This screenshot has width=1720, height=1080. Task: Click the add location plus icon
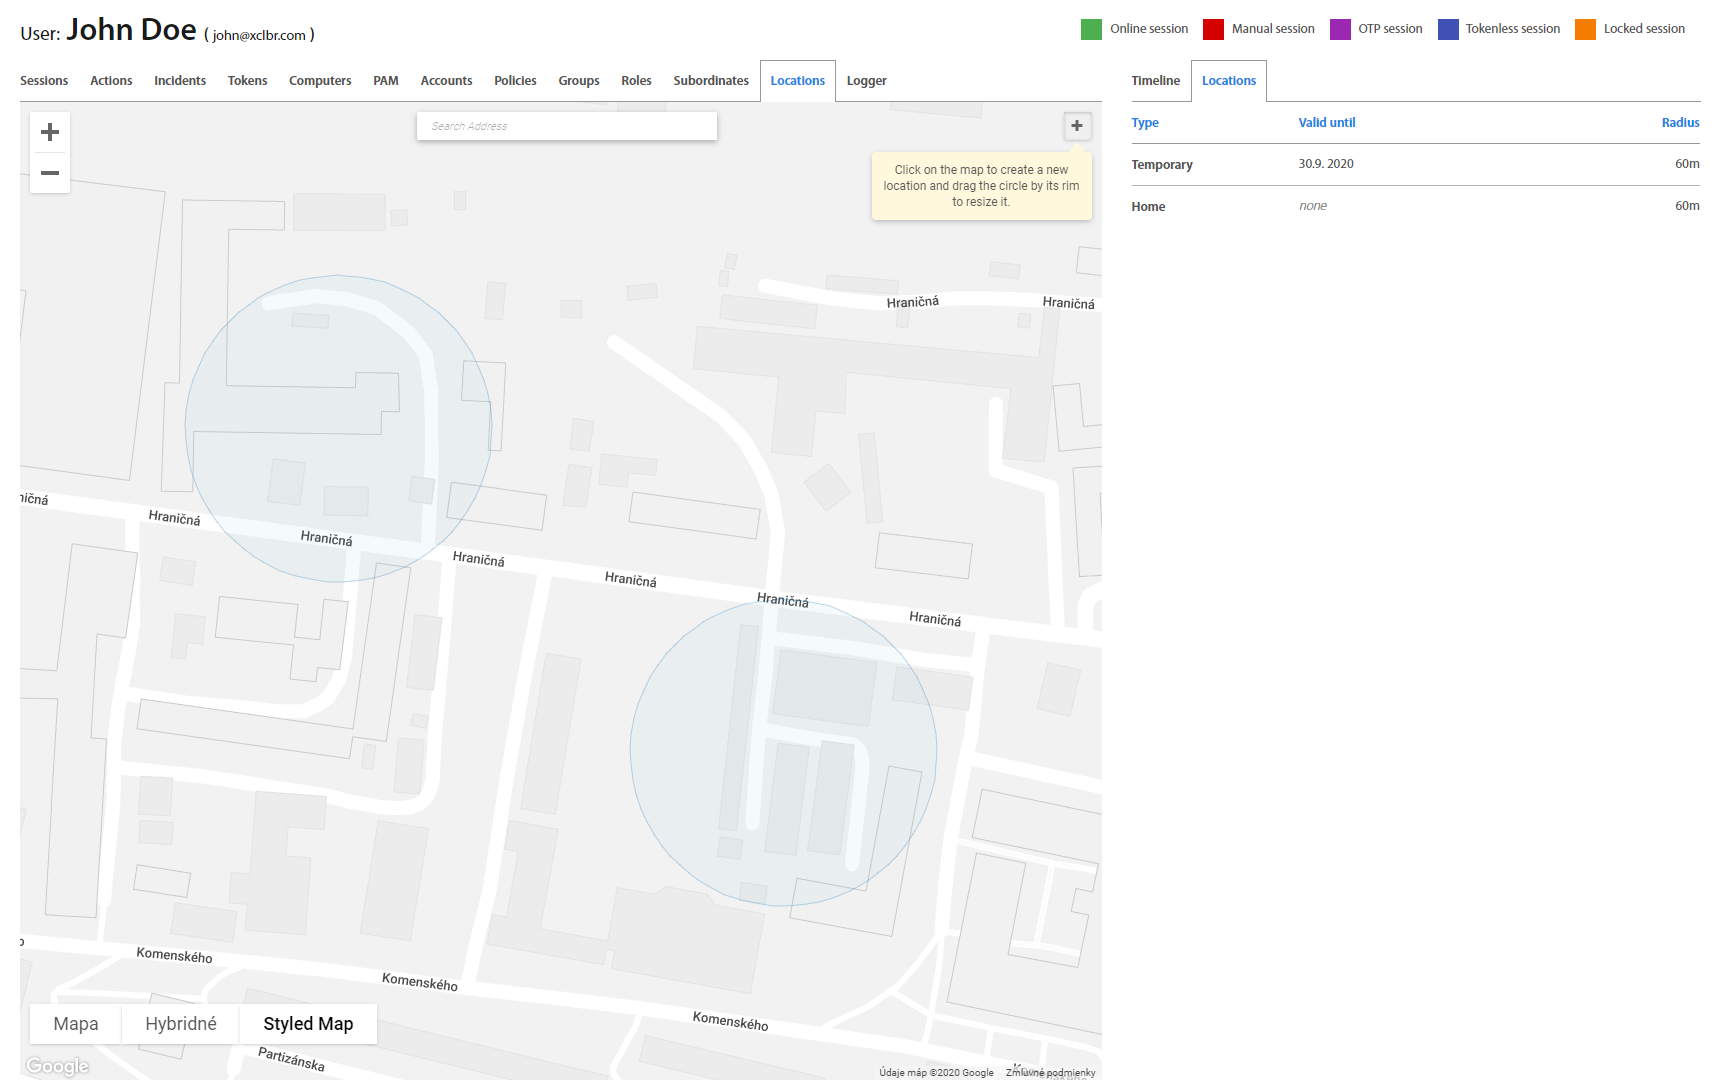coord(1077,126)
